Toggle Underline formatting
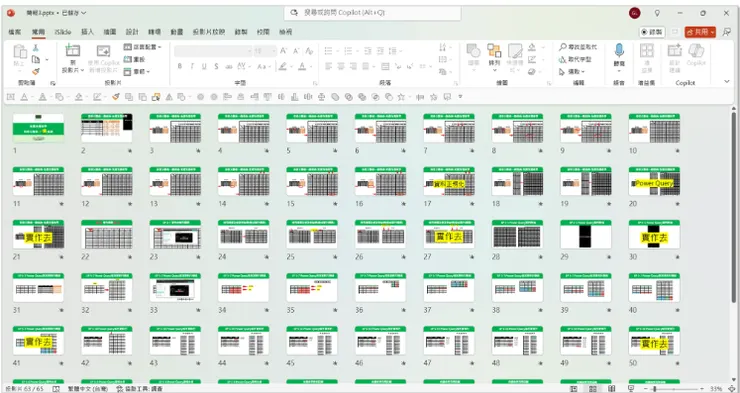Image resolution: width=740 pixels, height=393 pixels. click(x=204, y=67)
